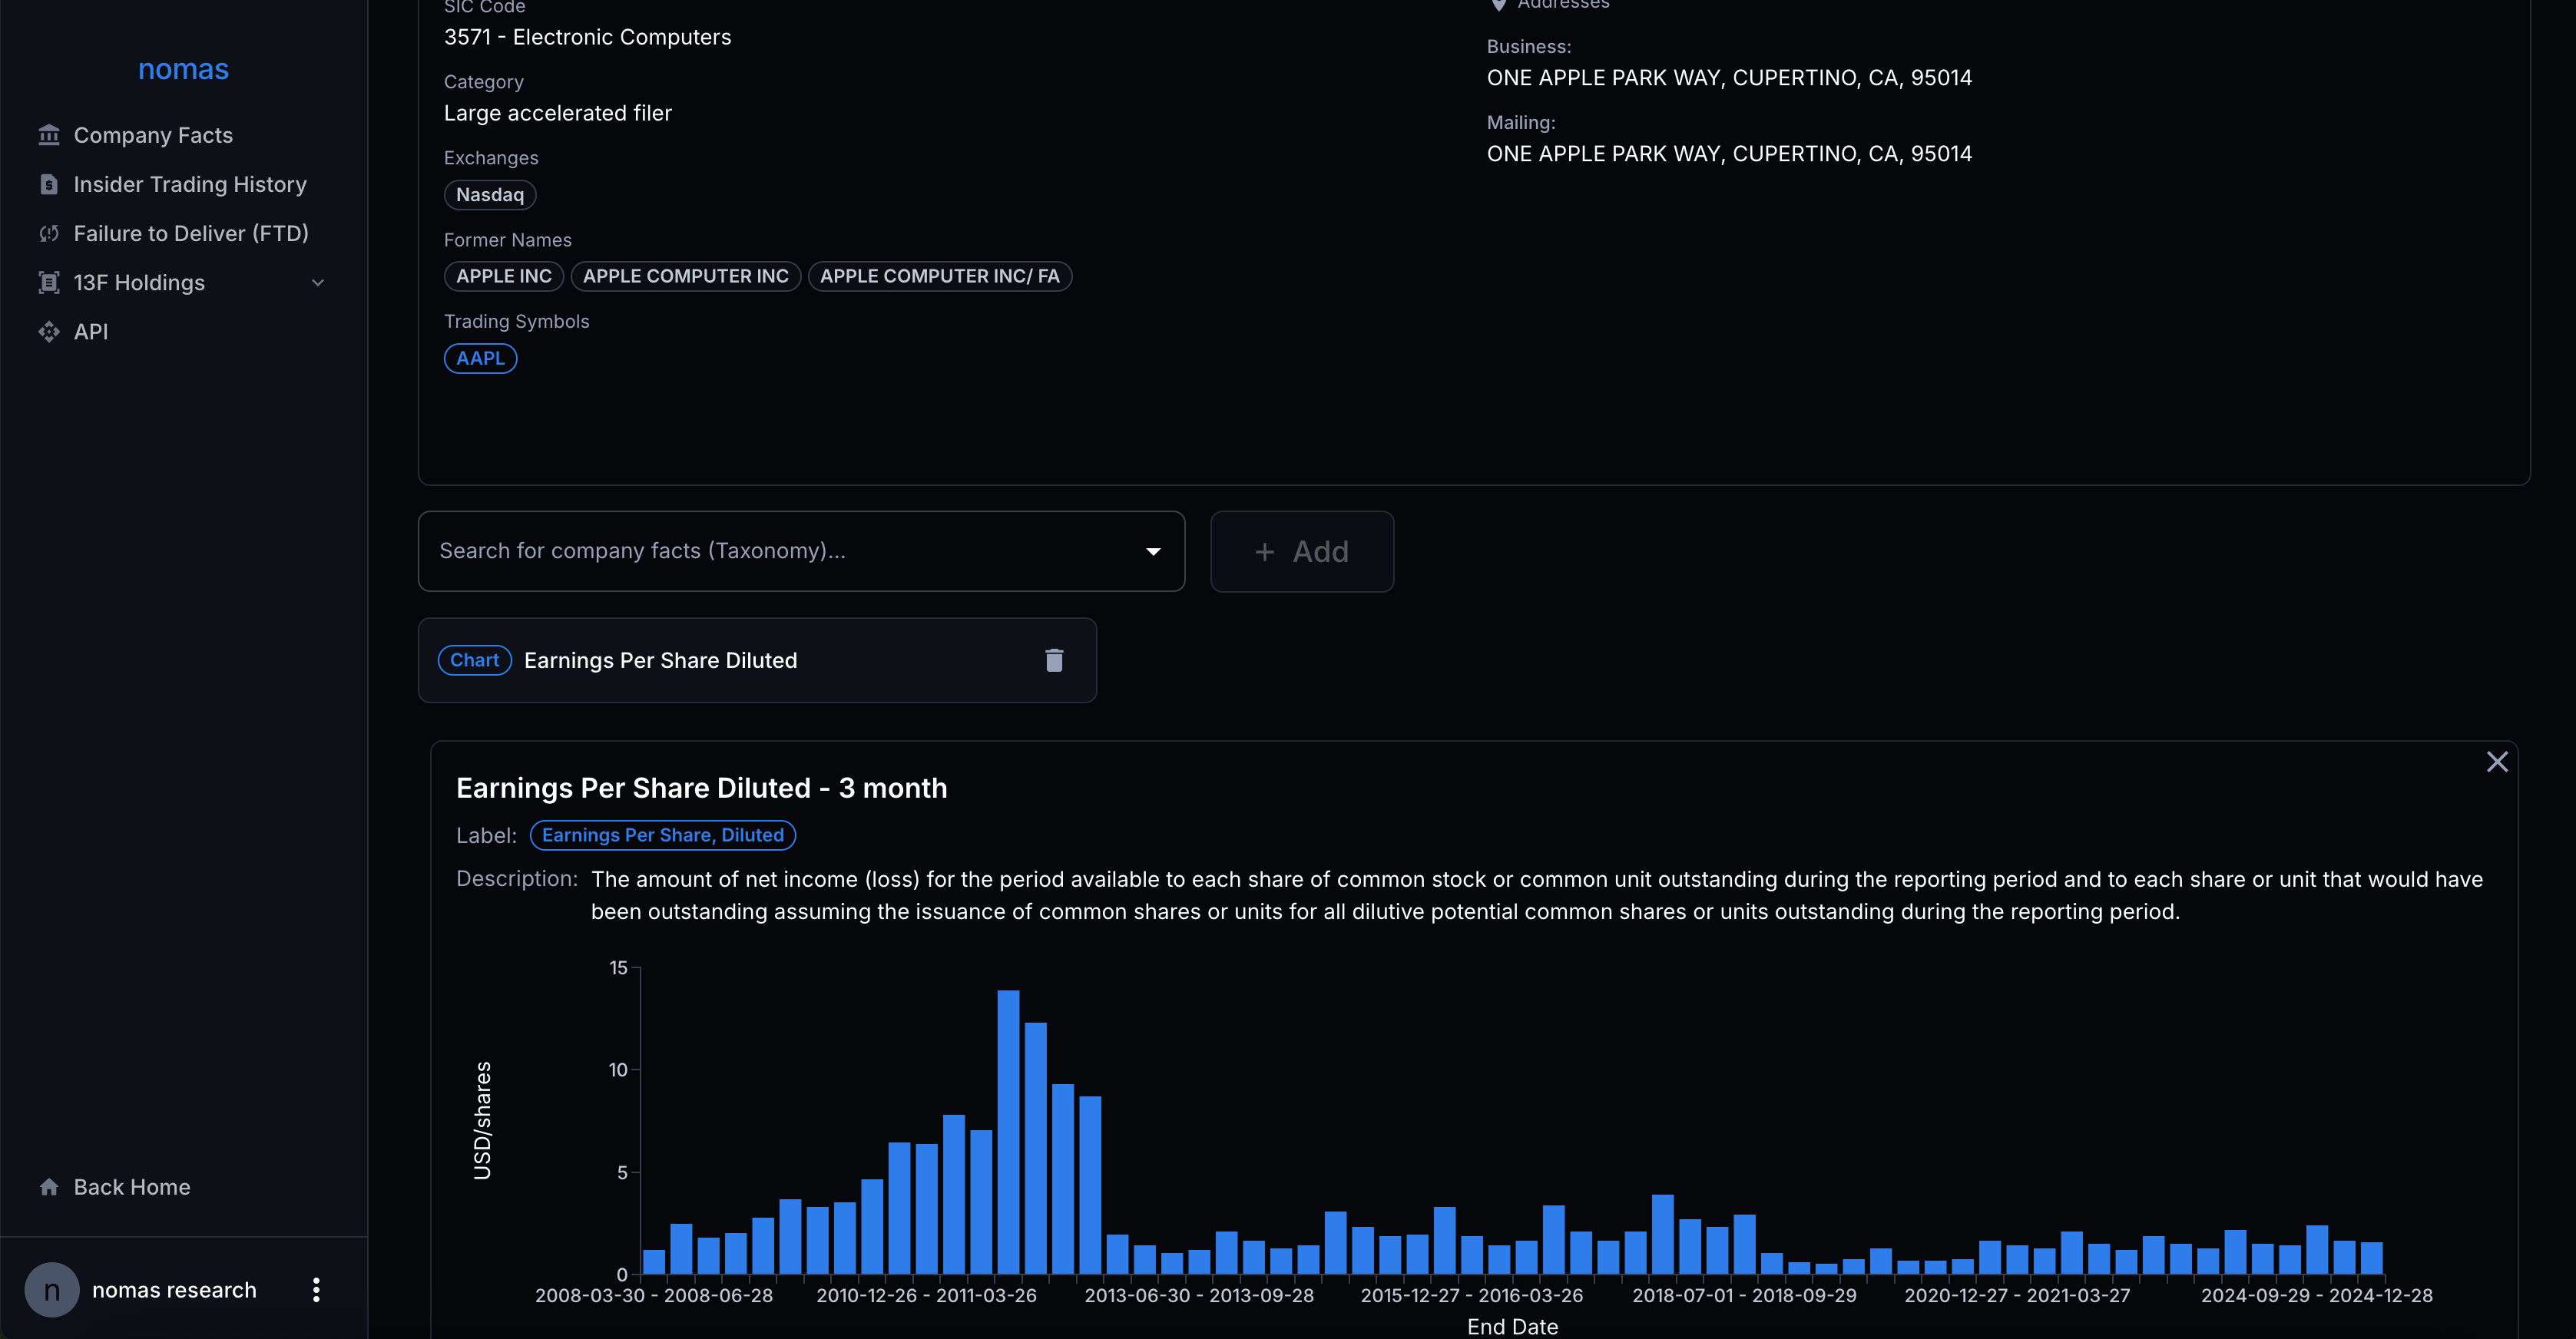Click the nomas logo
The image size is (2576, 1339).
(x=183, y=69)
